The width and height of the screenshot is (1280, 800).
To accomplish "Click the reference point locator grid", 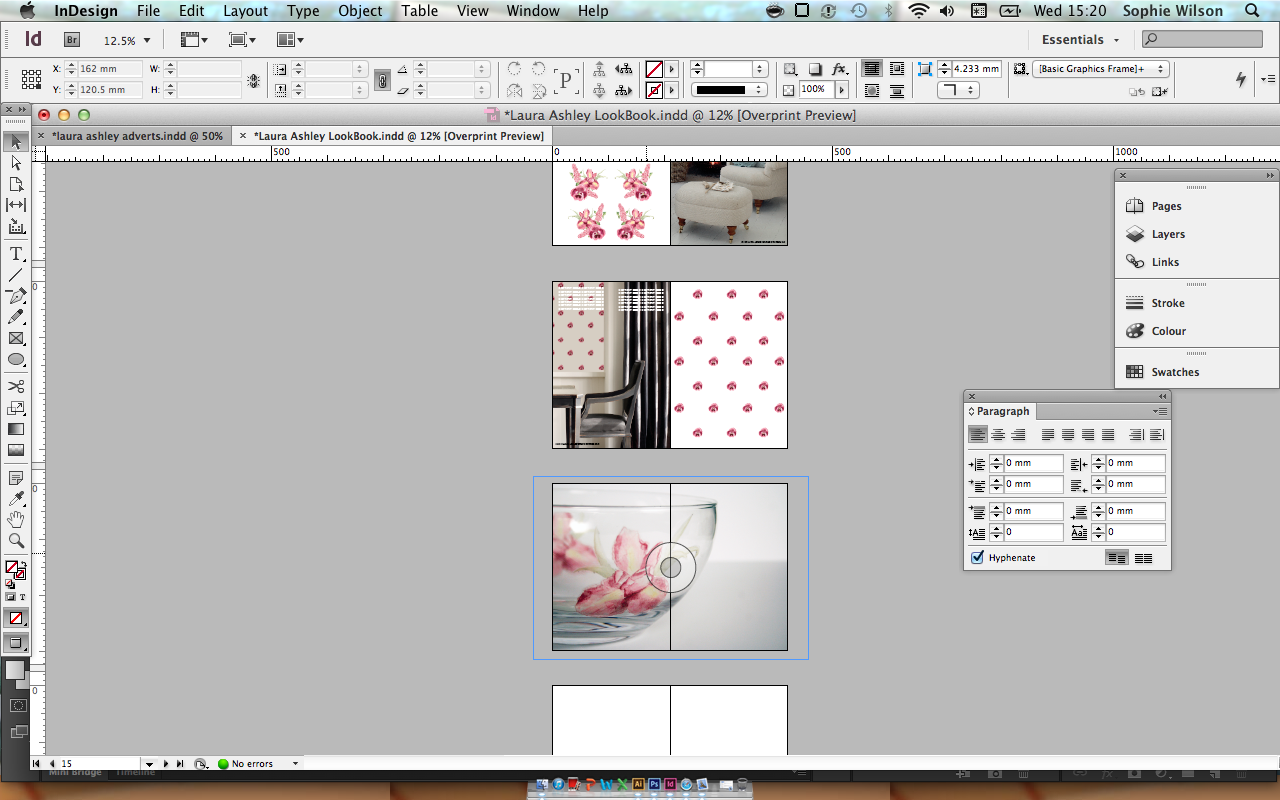I will click(31, 79).
